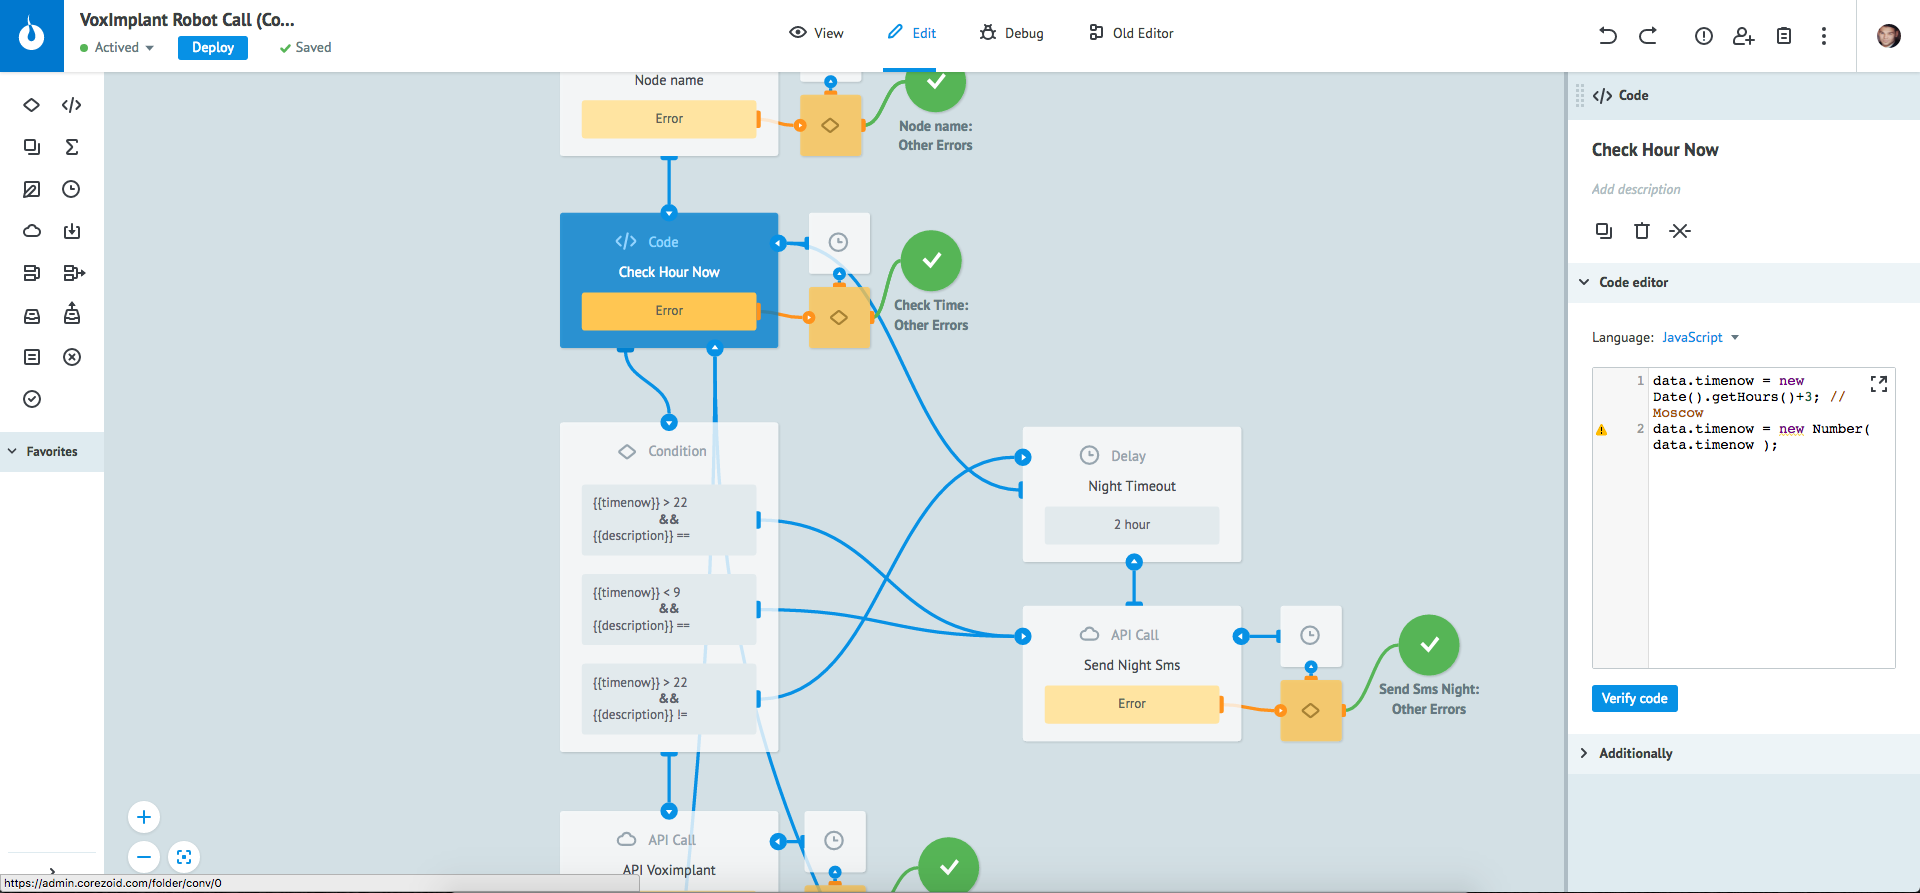Click the Undo arrow icon

[1607, 36]
